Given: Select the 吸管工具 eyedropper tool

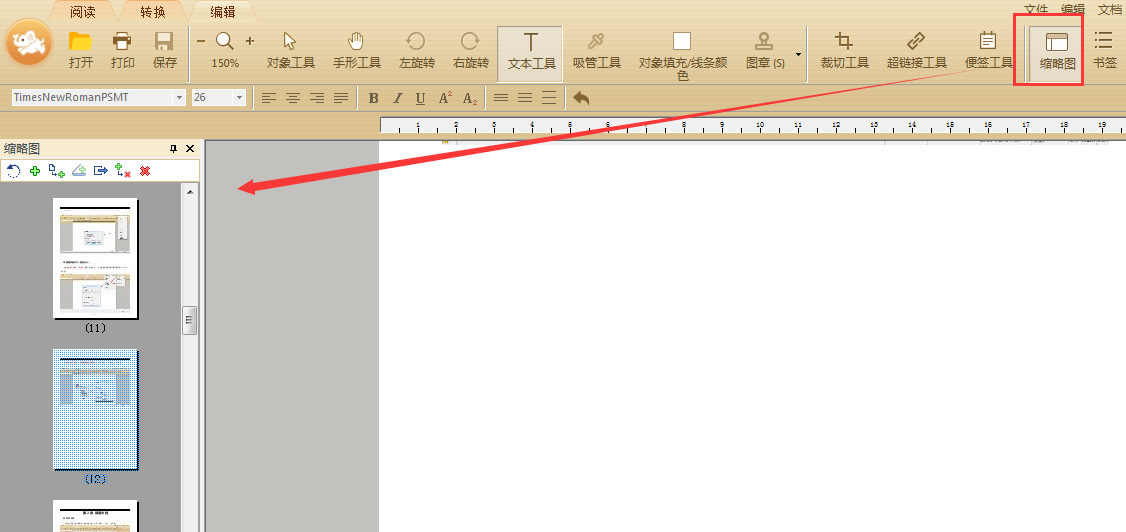Looking at the screenshot, I should point(597,50).
